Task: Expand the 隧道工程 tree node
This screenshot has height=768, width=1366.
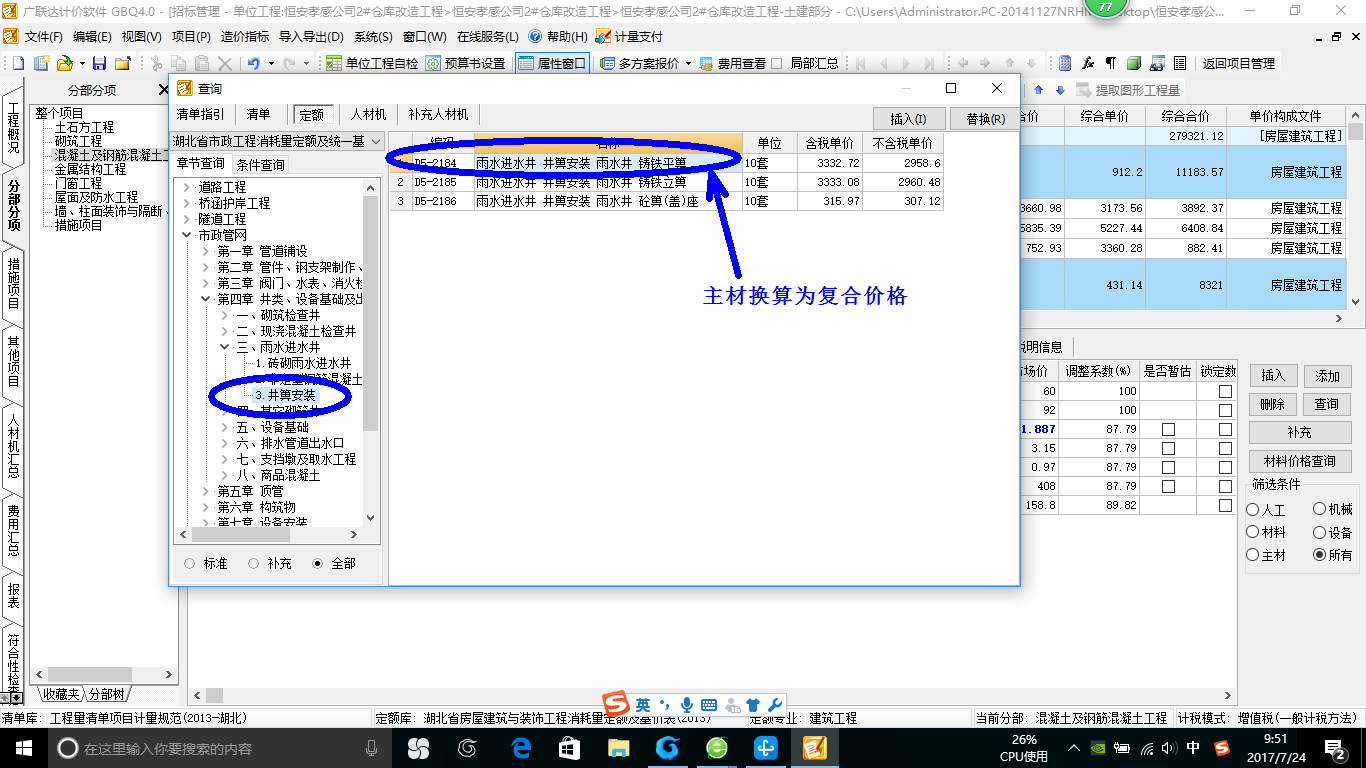Action: 187,219
